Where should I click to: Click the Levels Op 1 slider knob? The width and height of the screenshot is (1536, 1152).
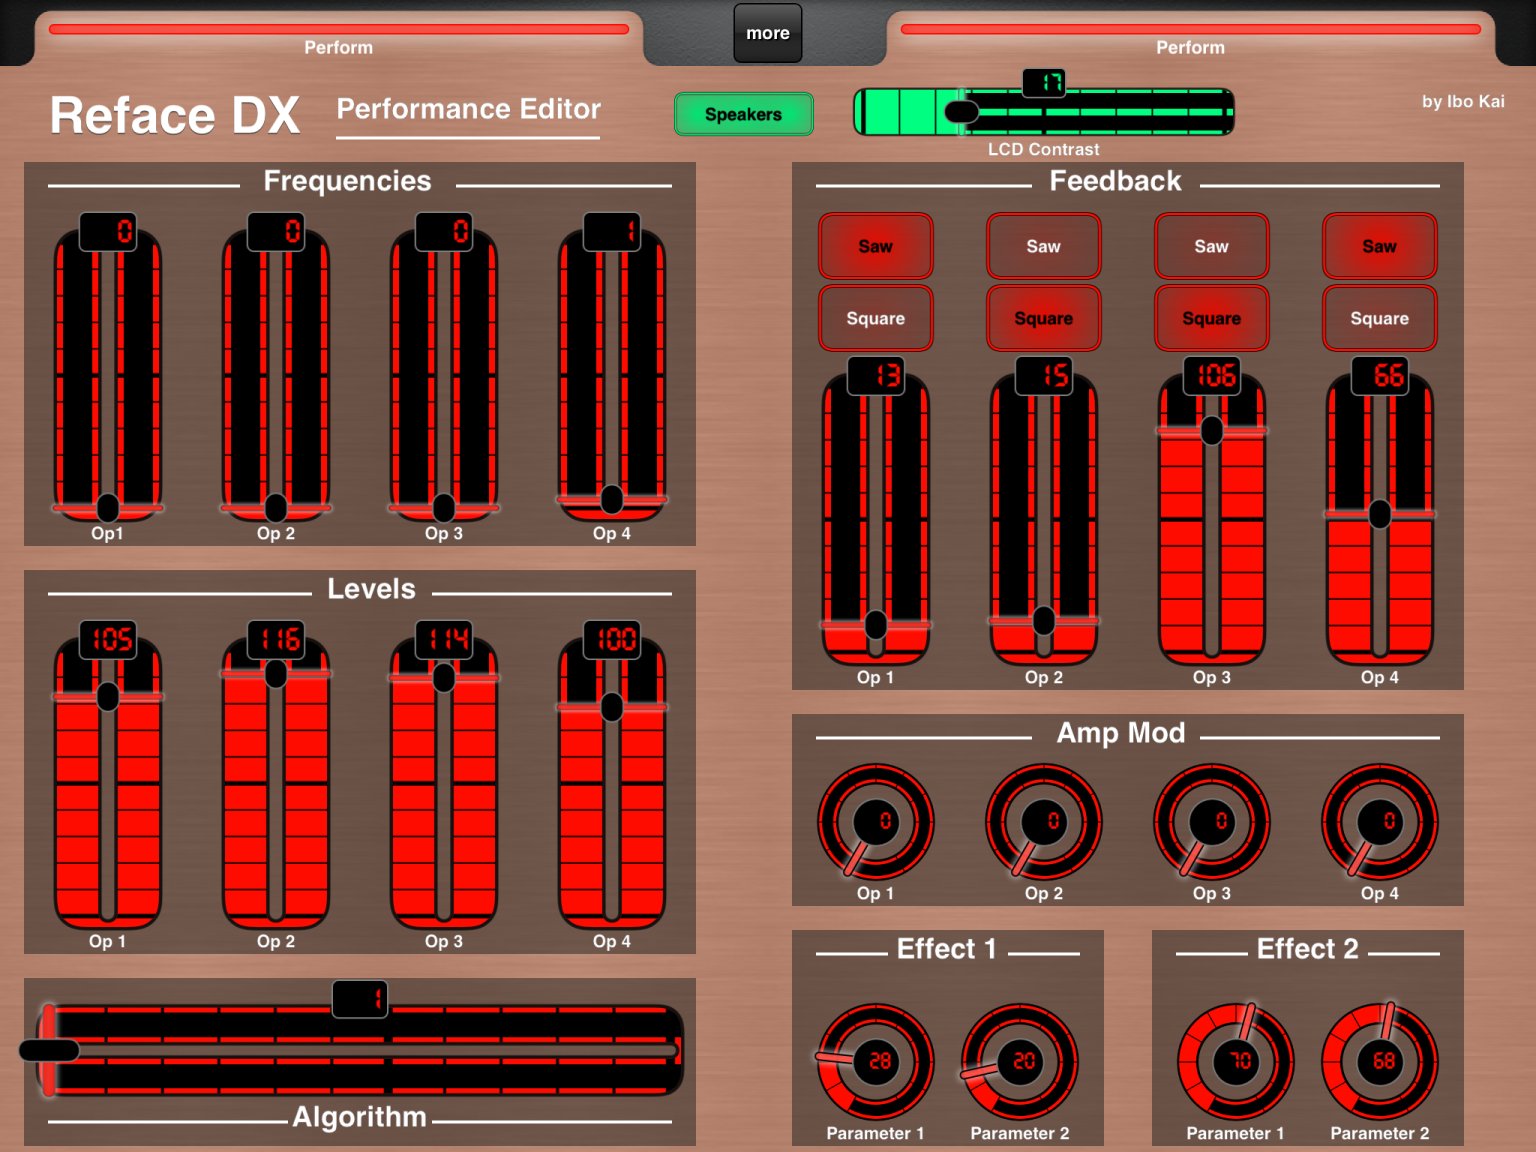pos(108,696)
